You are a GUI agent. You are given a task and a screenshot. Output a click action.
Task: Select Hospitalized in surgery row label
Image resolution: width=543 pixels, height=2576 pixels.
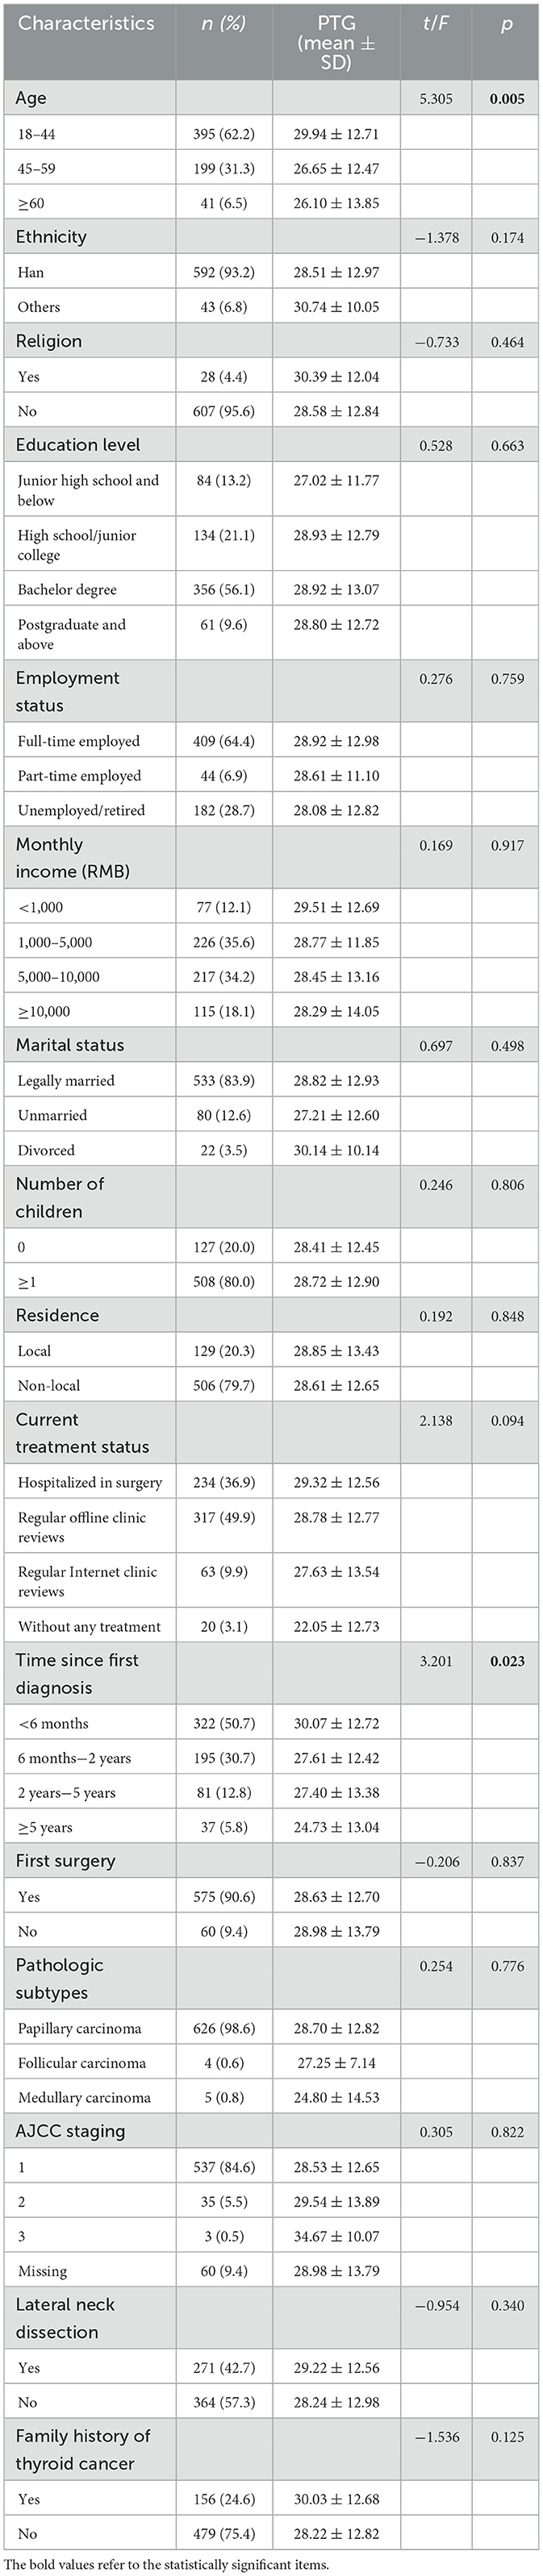point(89,1482)
